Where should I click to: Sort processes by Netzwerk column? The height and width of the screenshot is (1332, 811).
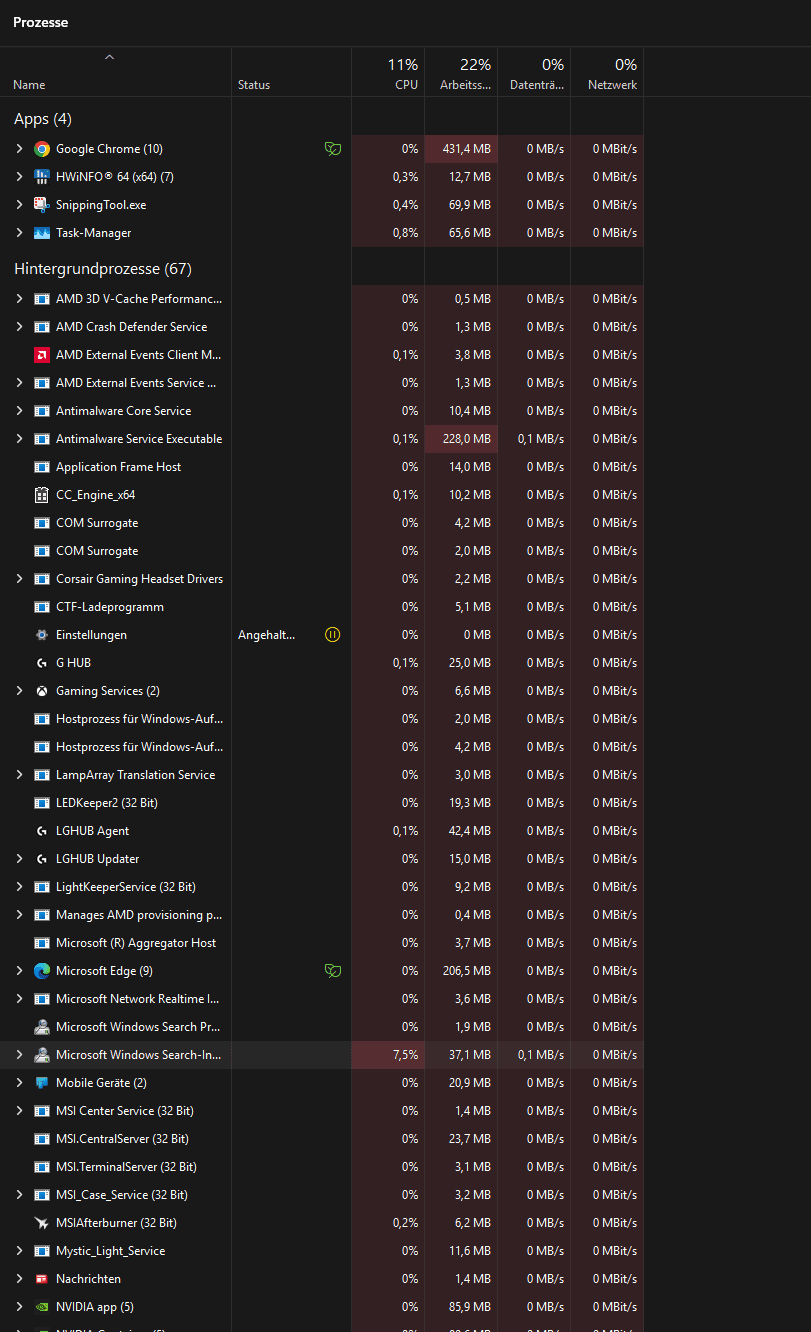pos(607,72)
